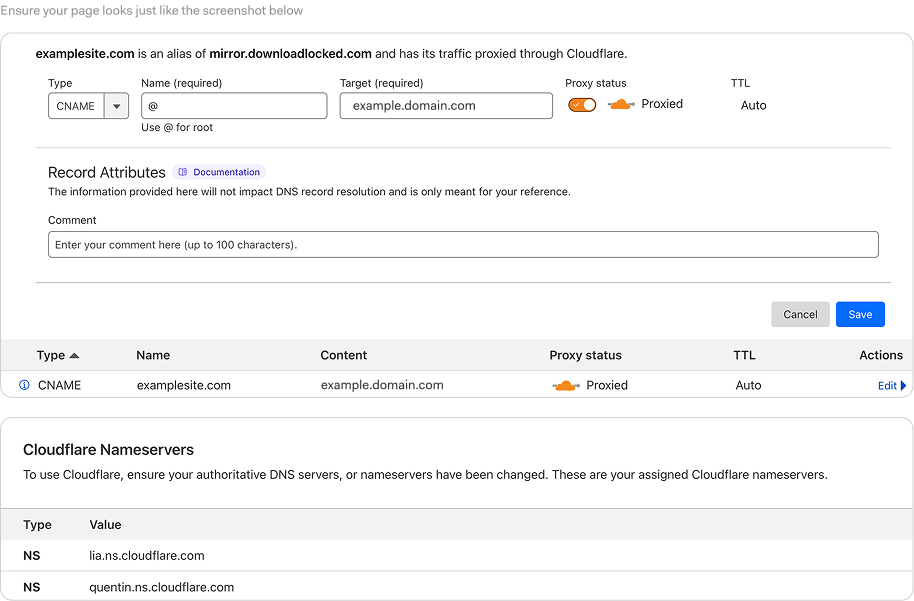Click the info icon beside the CNAME record
This screenshot has height=601, width=914.
[x=25, y=385]
